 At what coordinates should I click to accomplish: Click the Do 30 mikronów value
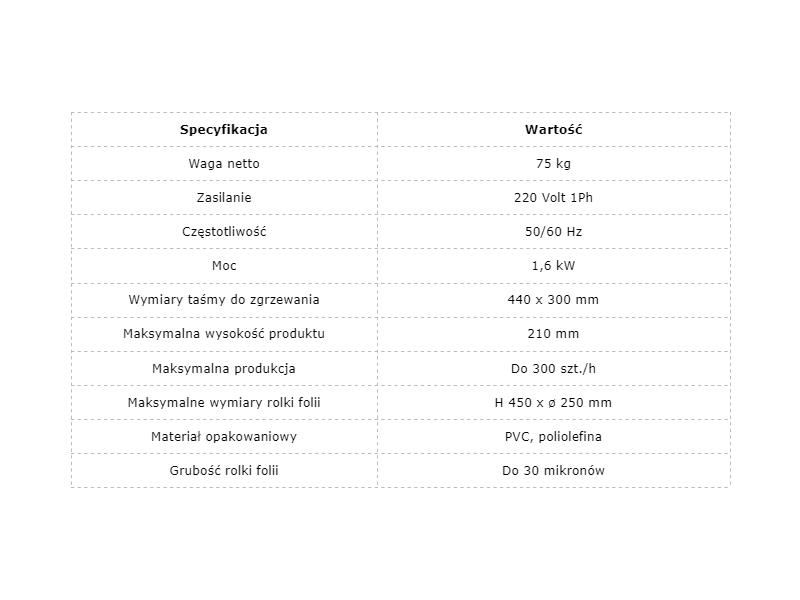(554, 470)
